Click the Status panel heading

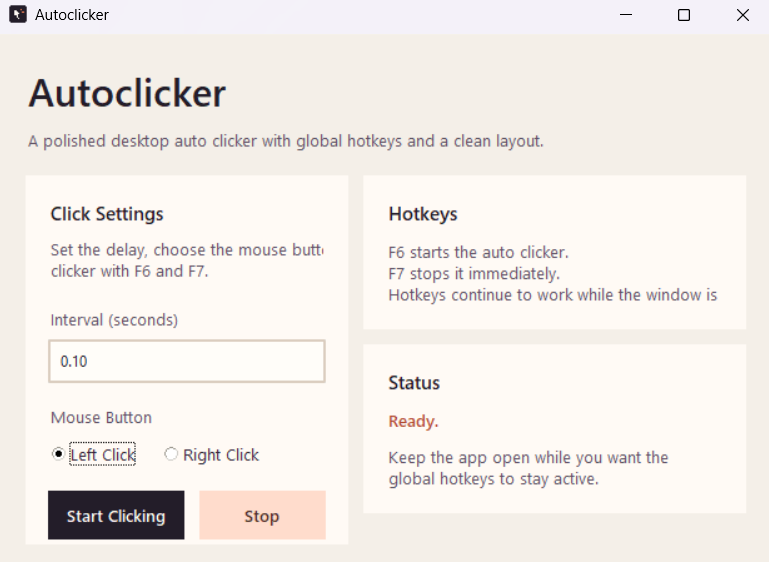[414, 383]
